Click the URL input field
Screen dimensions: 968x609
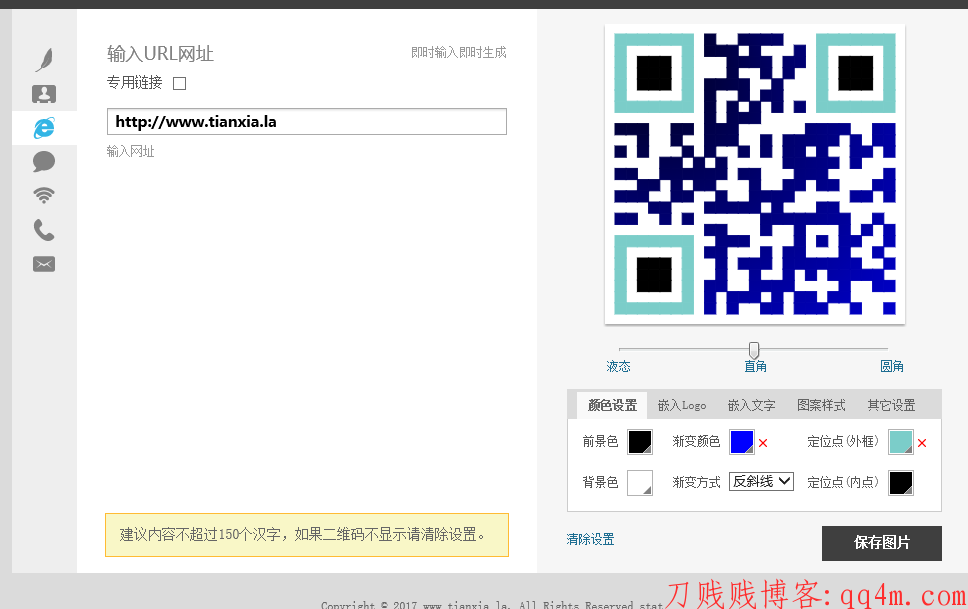point(307,122)
